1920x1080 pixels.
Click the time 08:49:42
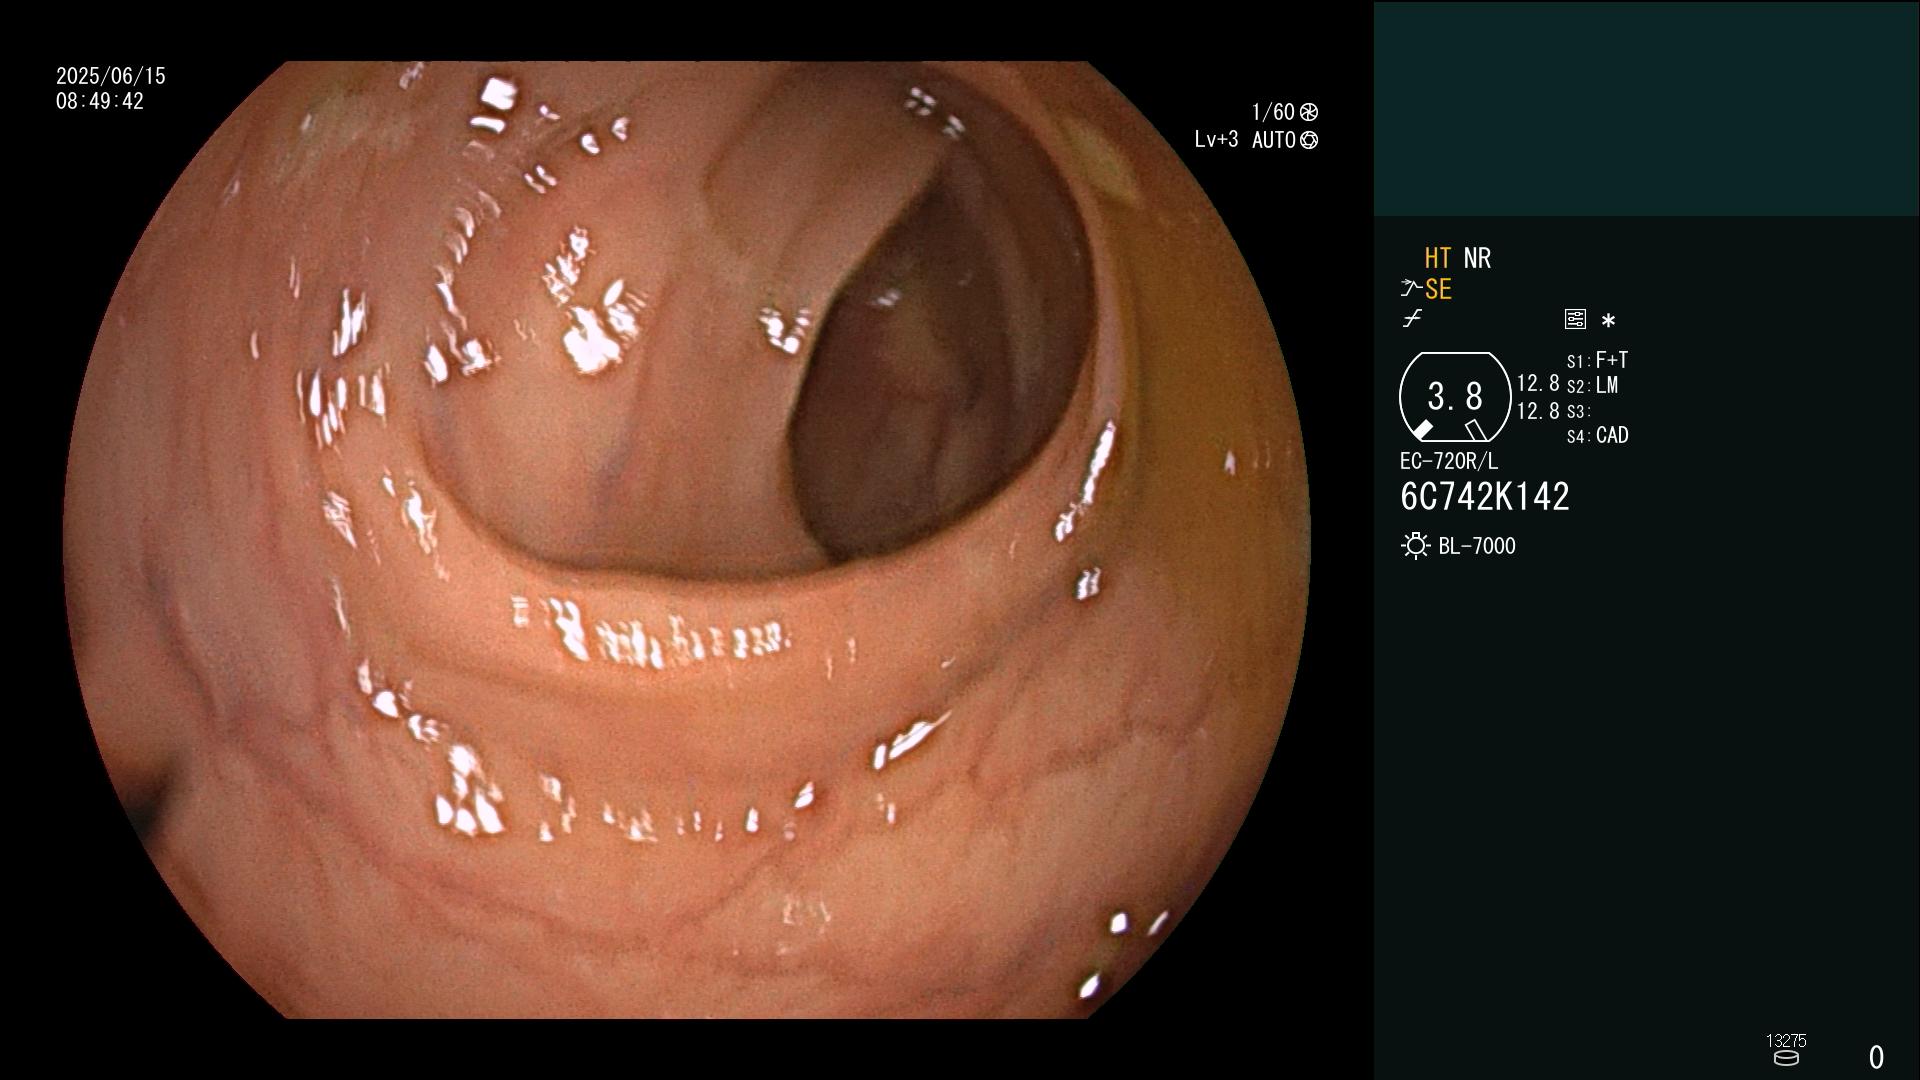100,101
